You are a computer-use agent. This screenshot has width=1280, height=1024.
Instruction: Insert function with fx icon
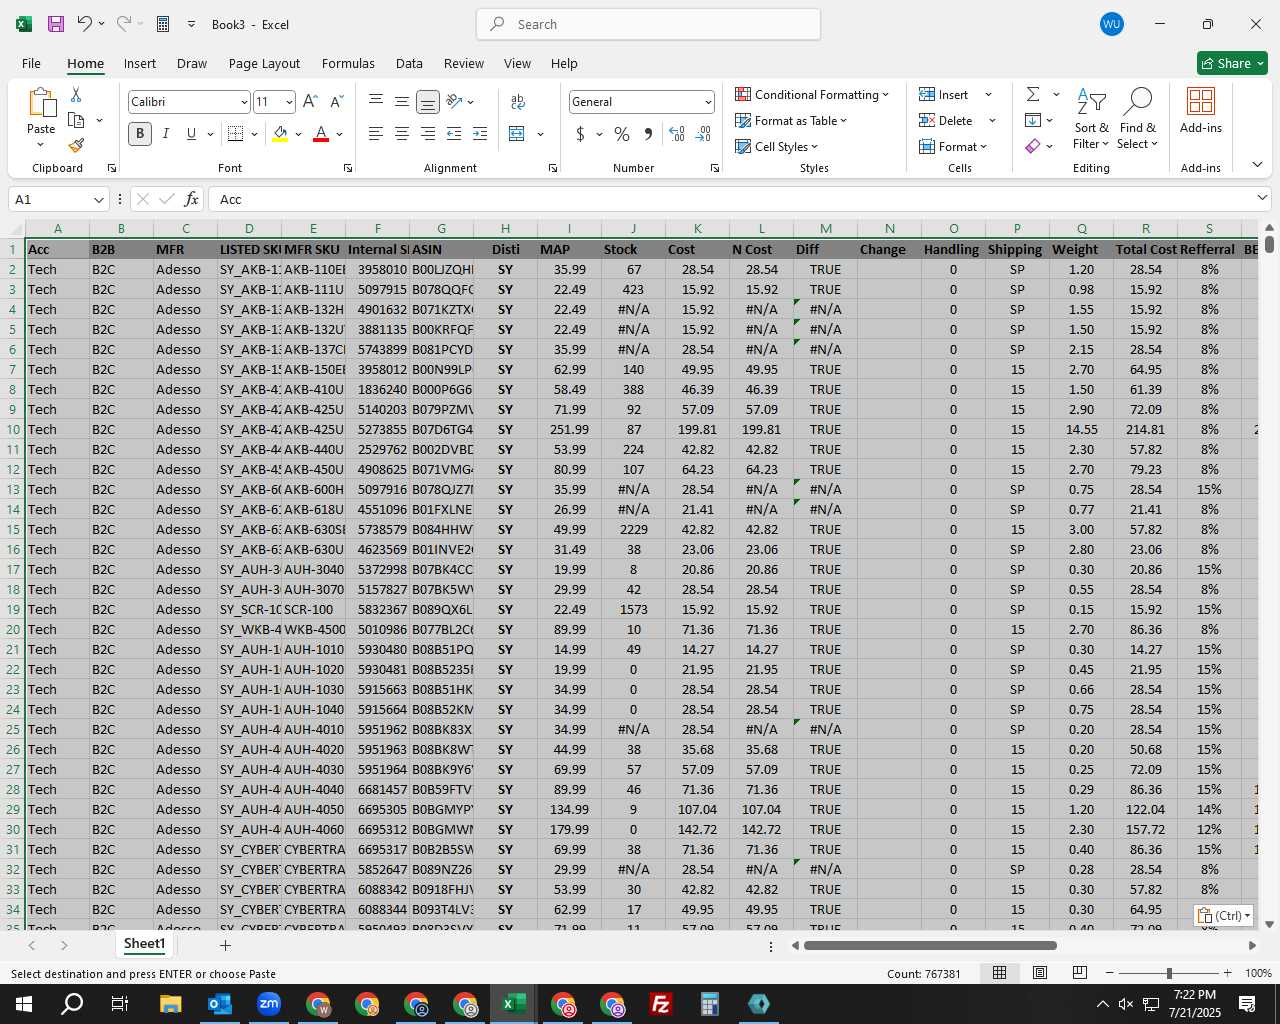pyautogui.click(x=192, y=199)
